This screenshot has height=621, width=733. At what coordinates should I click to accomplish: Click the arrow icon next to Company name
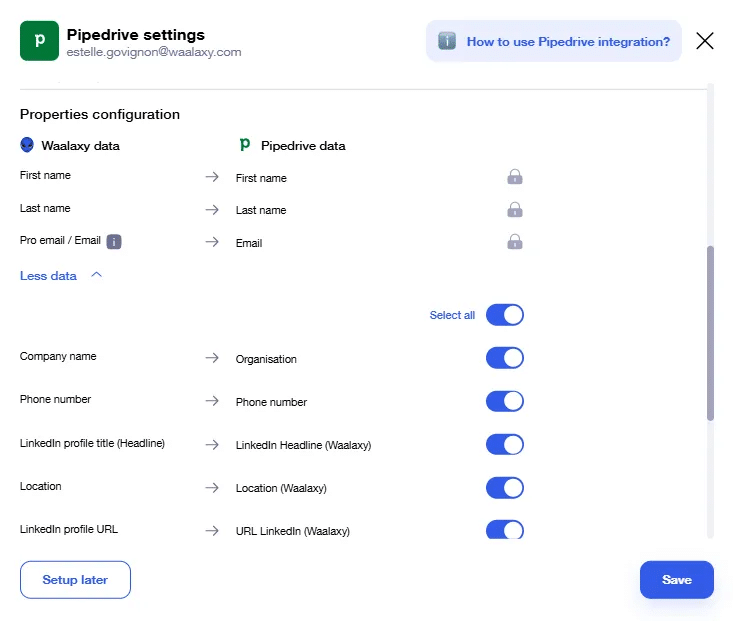[x=212, y=358]
